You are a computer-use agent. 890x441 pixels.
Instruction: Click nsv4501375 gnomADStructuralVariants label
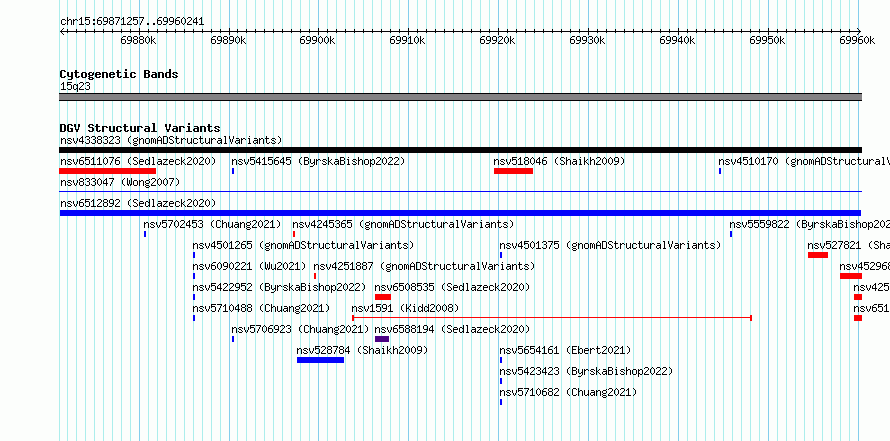tap(610, 245)
